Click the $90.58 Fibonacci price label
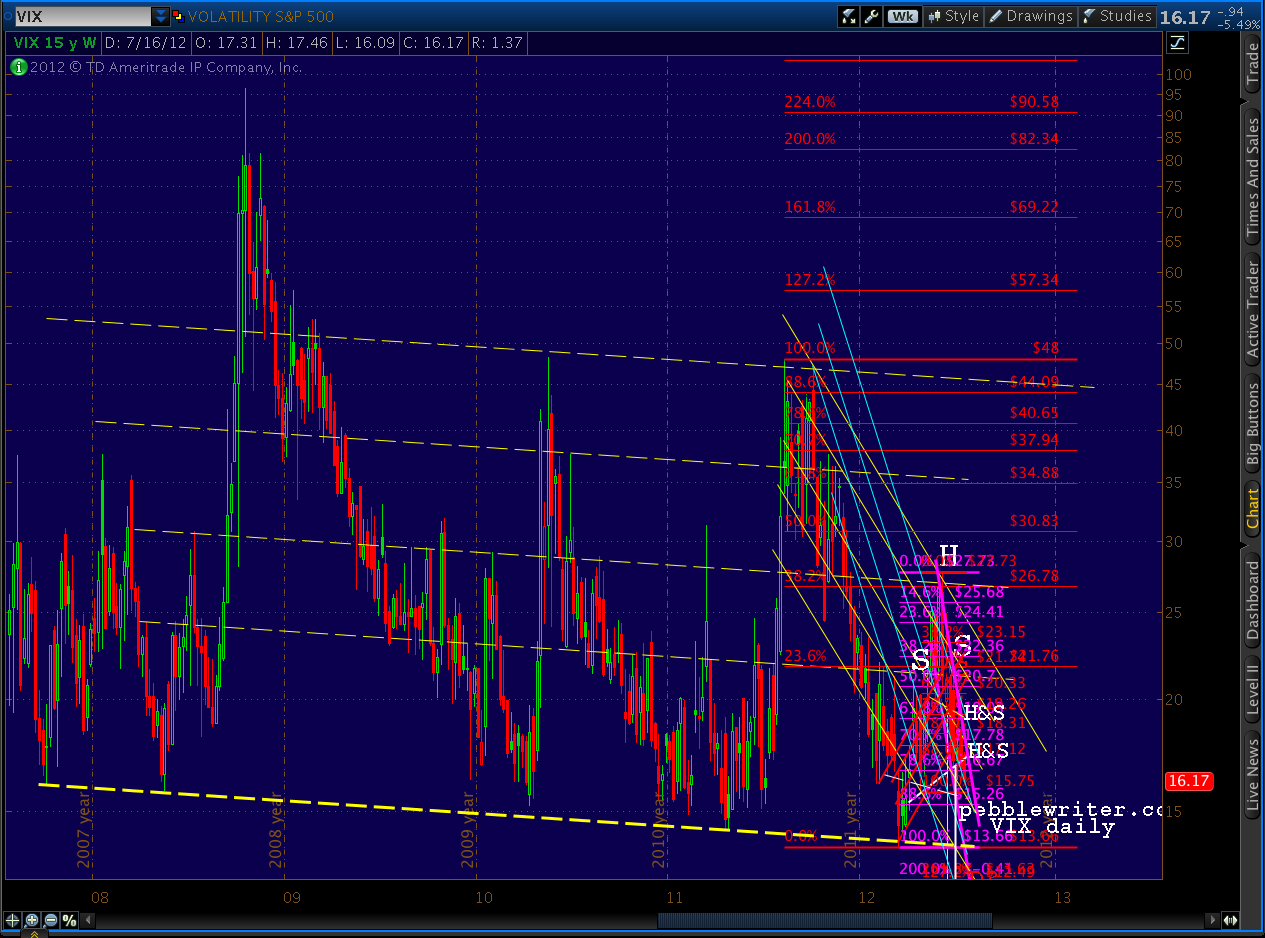 pos(1034,102)
